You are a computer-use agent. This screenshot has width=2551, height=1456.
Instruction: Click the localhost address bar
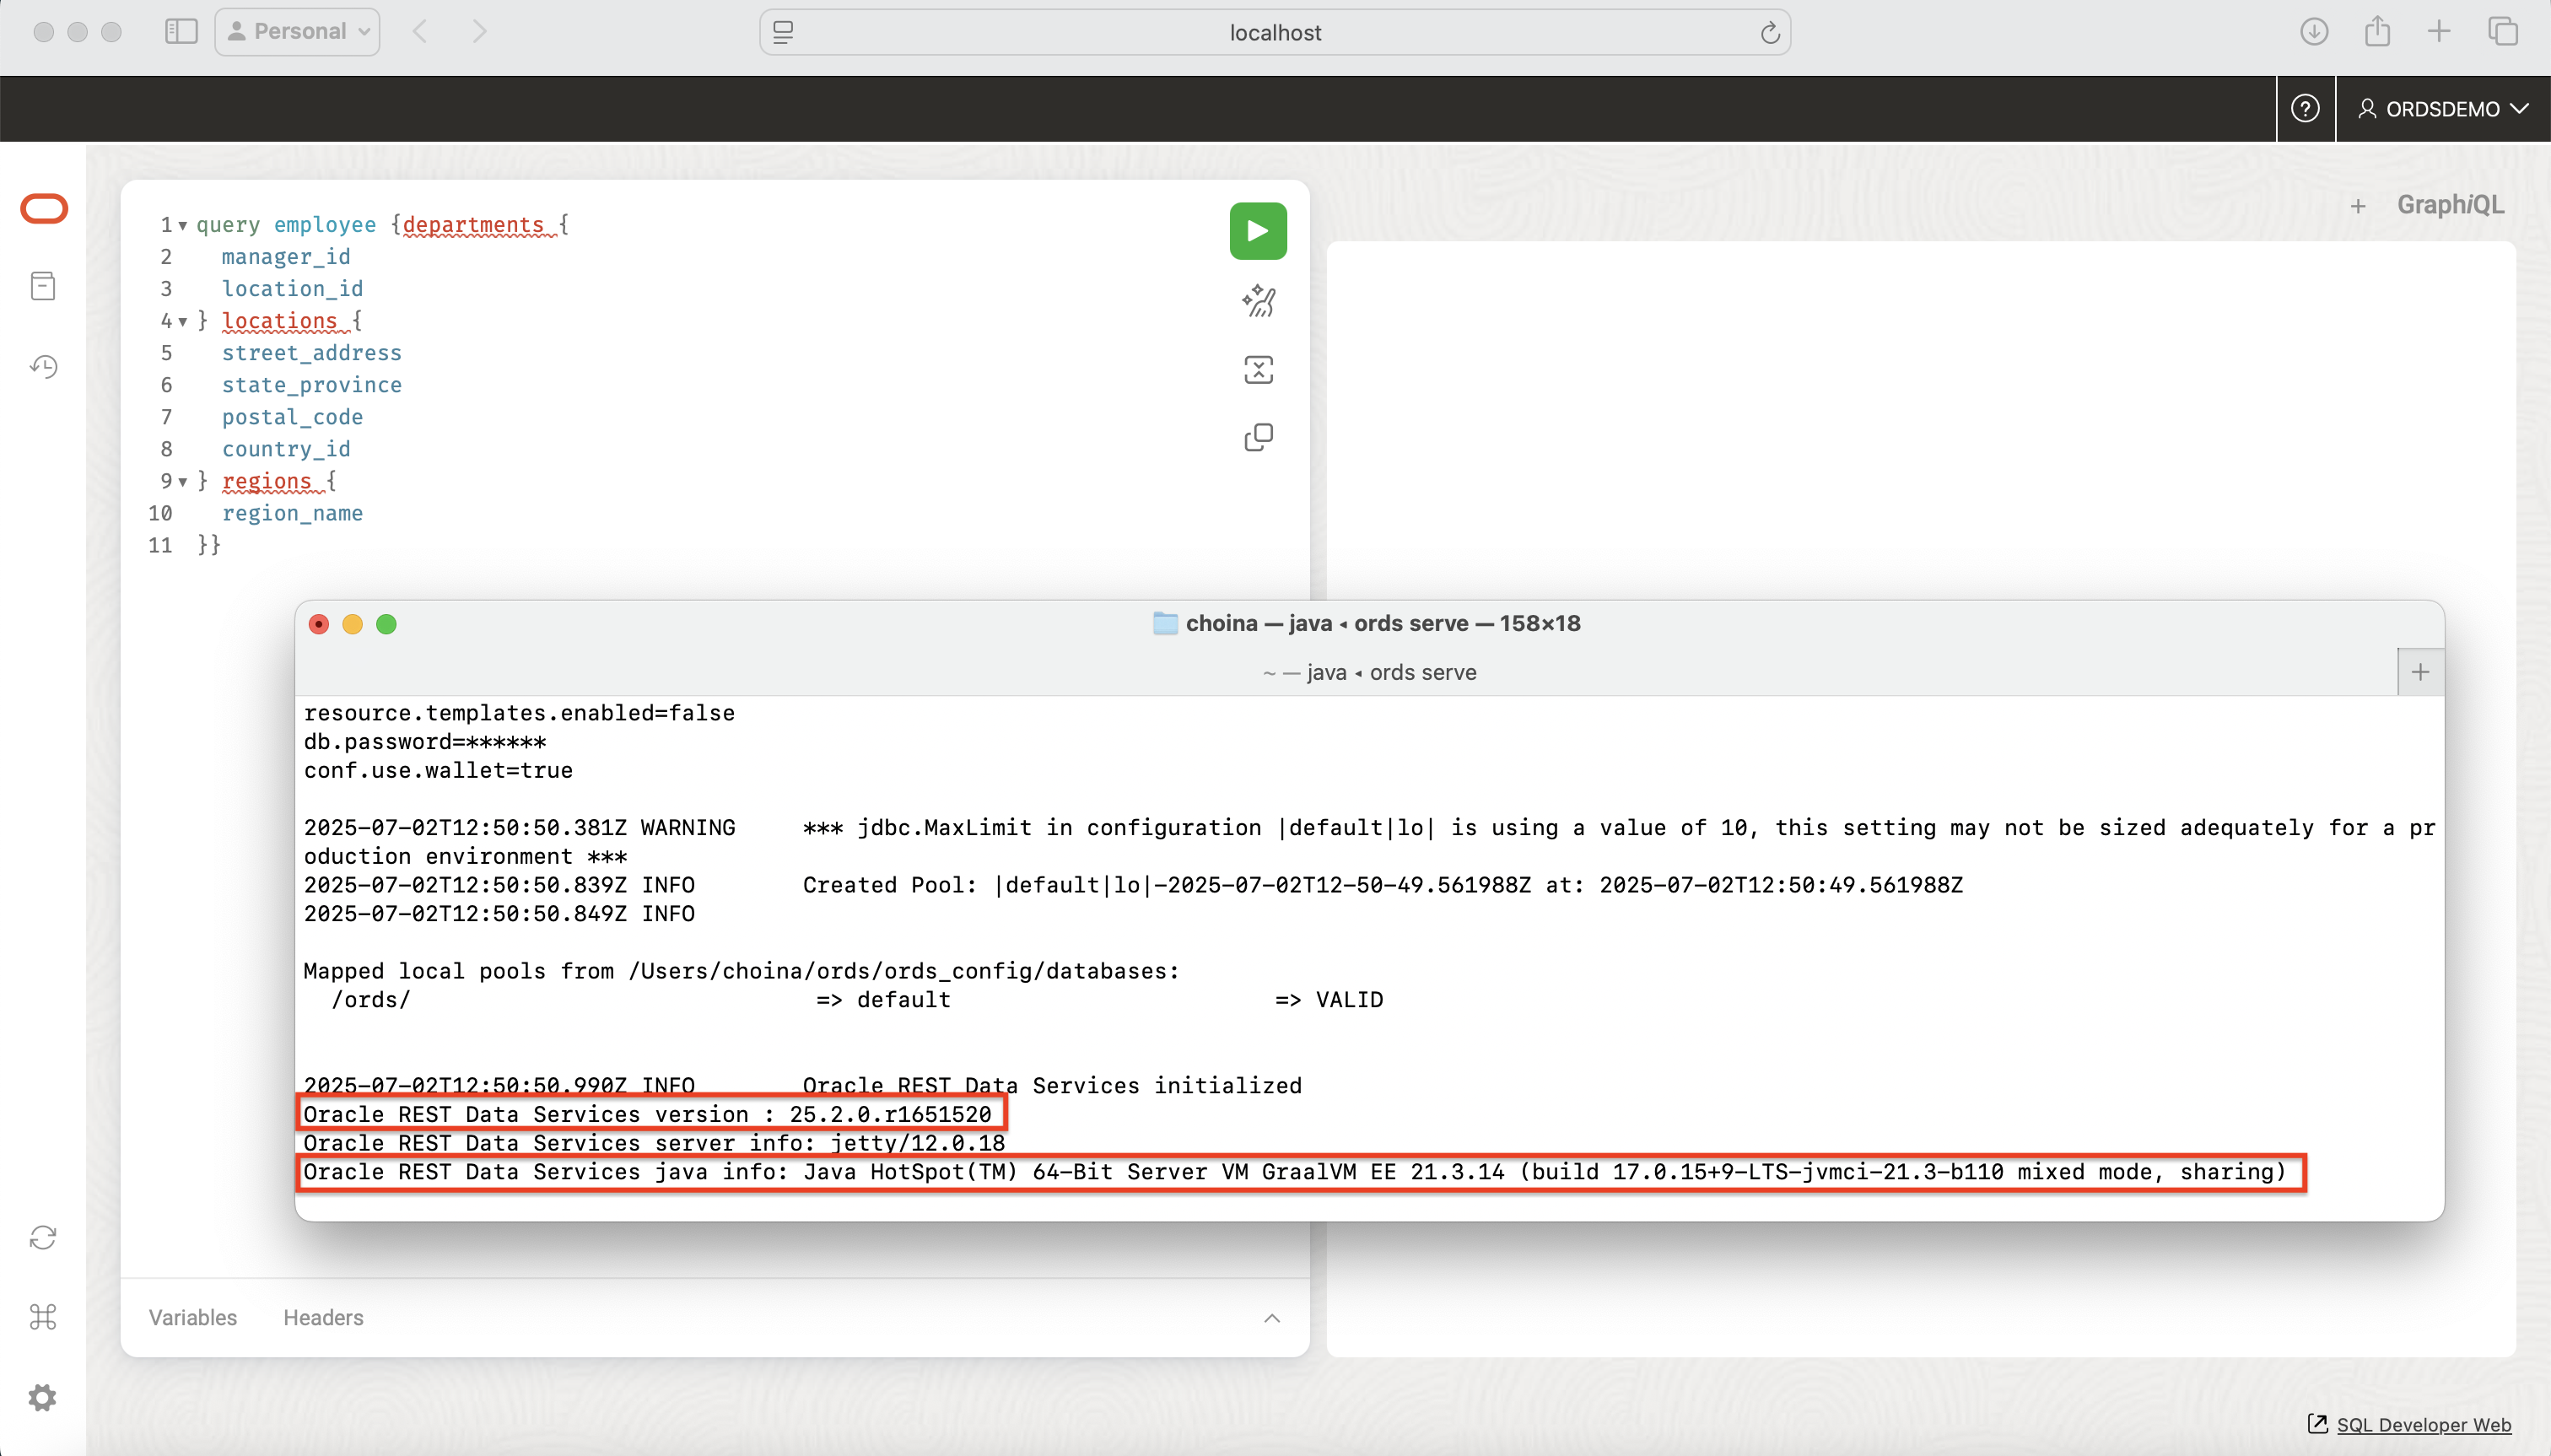(1274, 33)
